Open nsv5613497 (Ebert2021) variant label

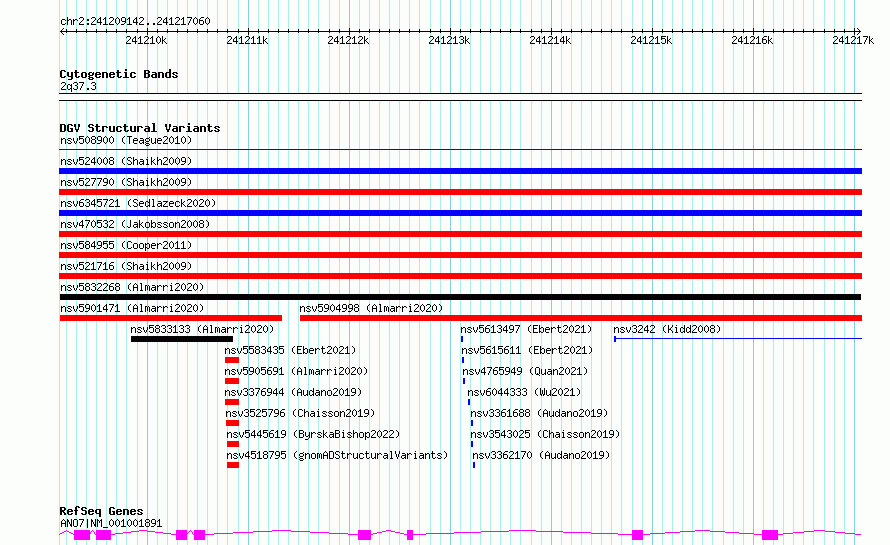526,329
